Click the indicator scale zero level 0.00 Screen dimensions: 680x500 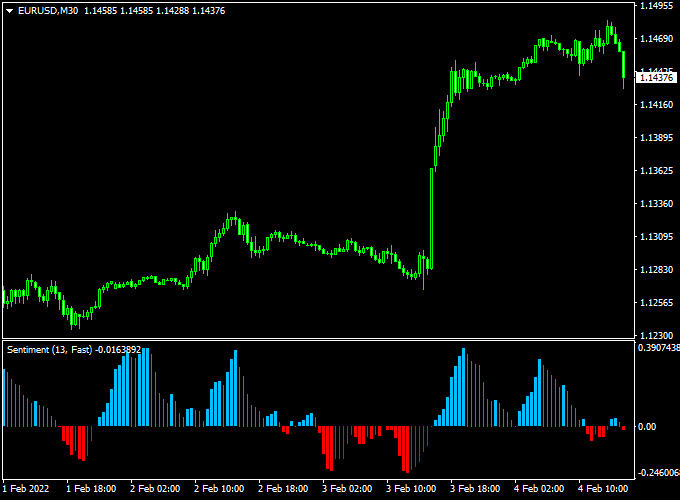pos(647,427)
